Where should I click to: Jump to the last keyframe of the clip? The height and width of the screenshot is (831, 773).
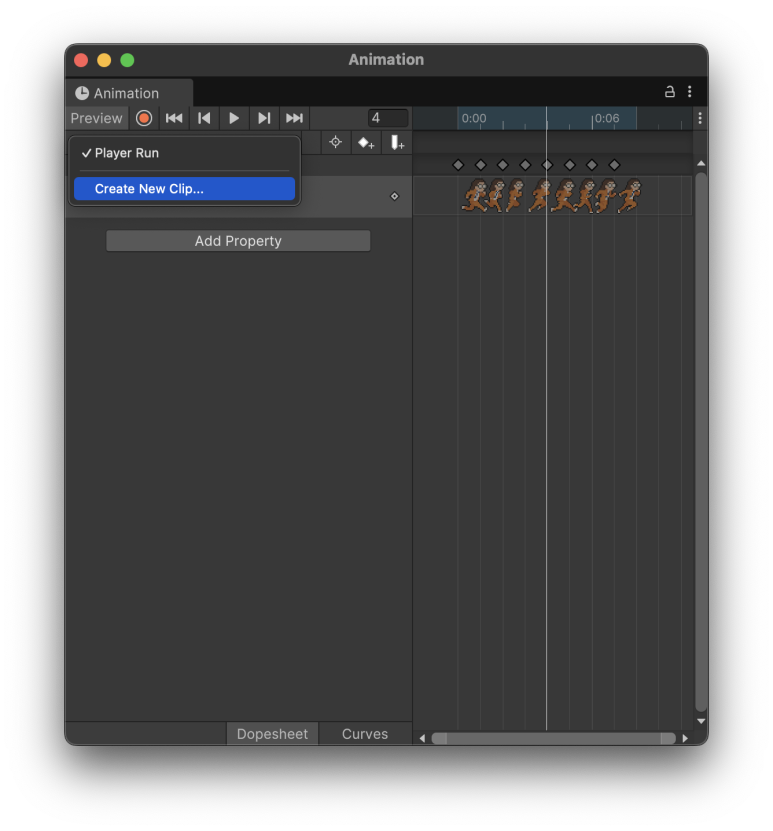[x=294, y=118]
